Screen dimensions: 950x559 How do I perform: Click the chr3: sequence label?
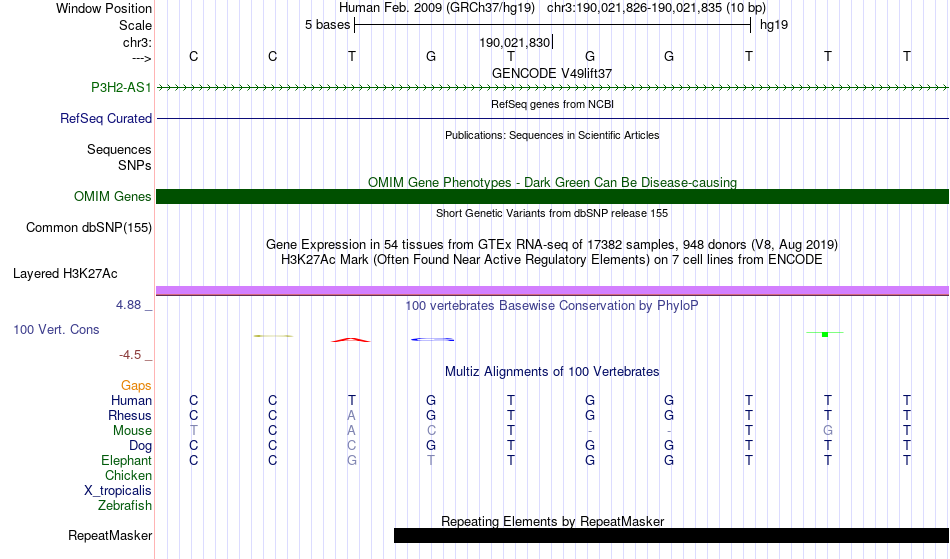137,43
